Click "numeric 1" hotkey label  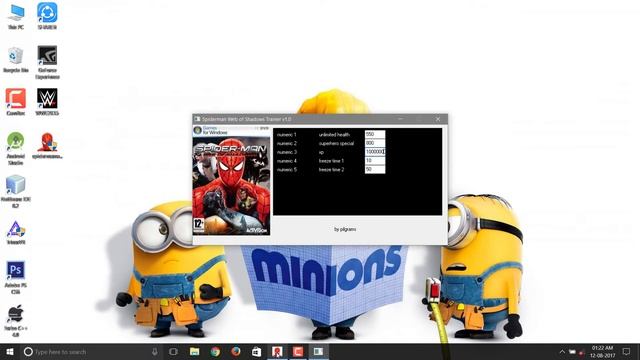pyautogui.click(x=287, y=135)
